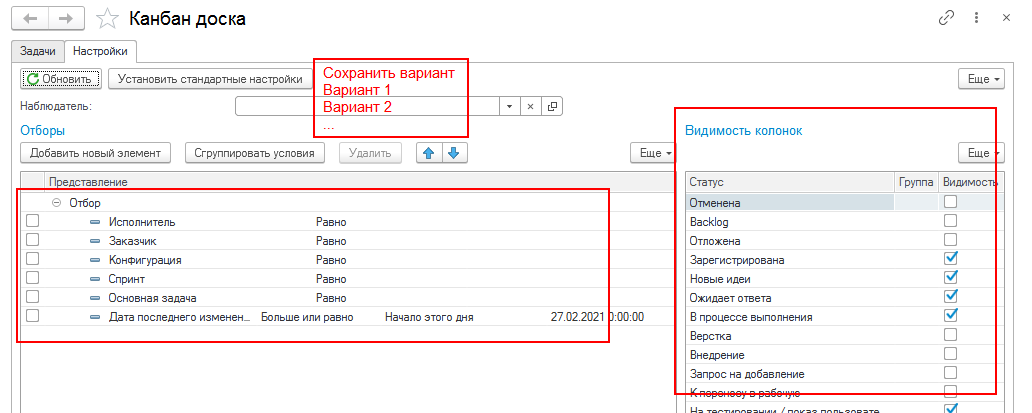Select the Backlog status row
This screenshot has width=1032, height=413.
(x=845, y=222)
